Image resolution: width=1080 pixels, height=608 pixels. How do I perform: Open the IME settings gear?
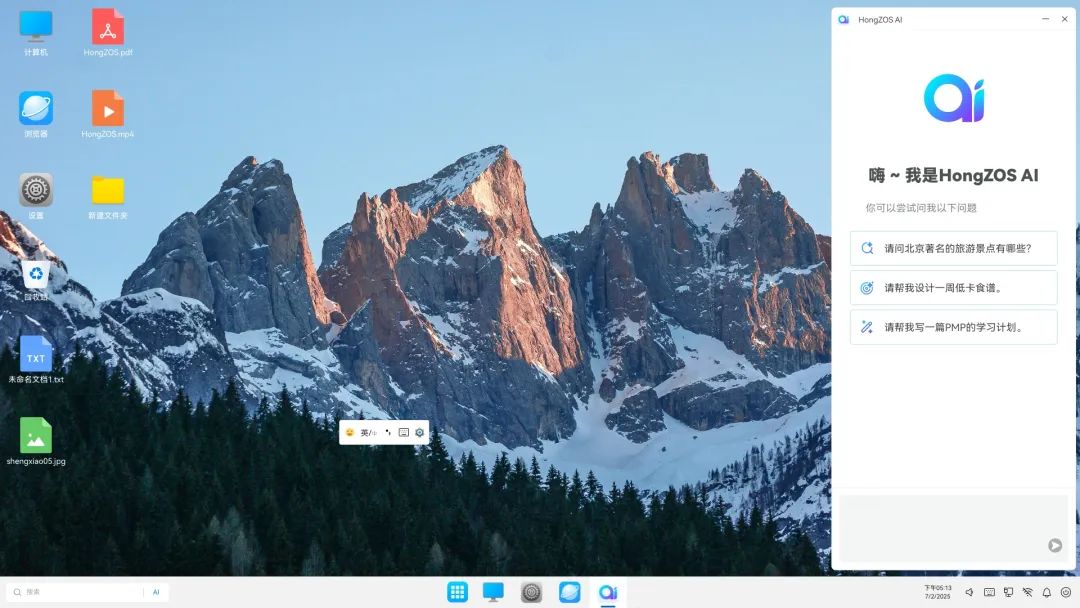(x=419, y=432)
